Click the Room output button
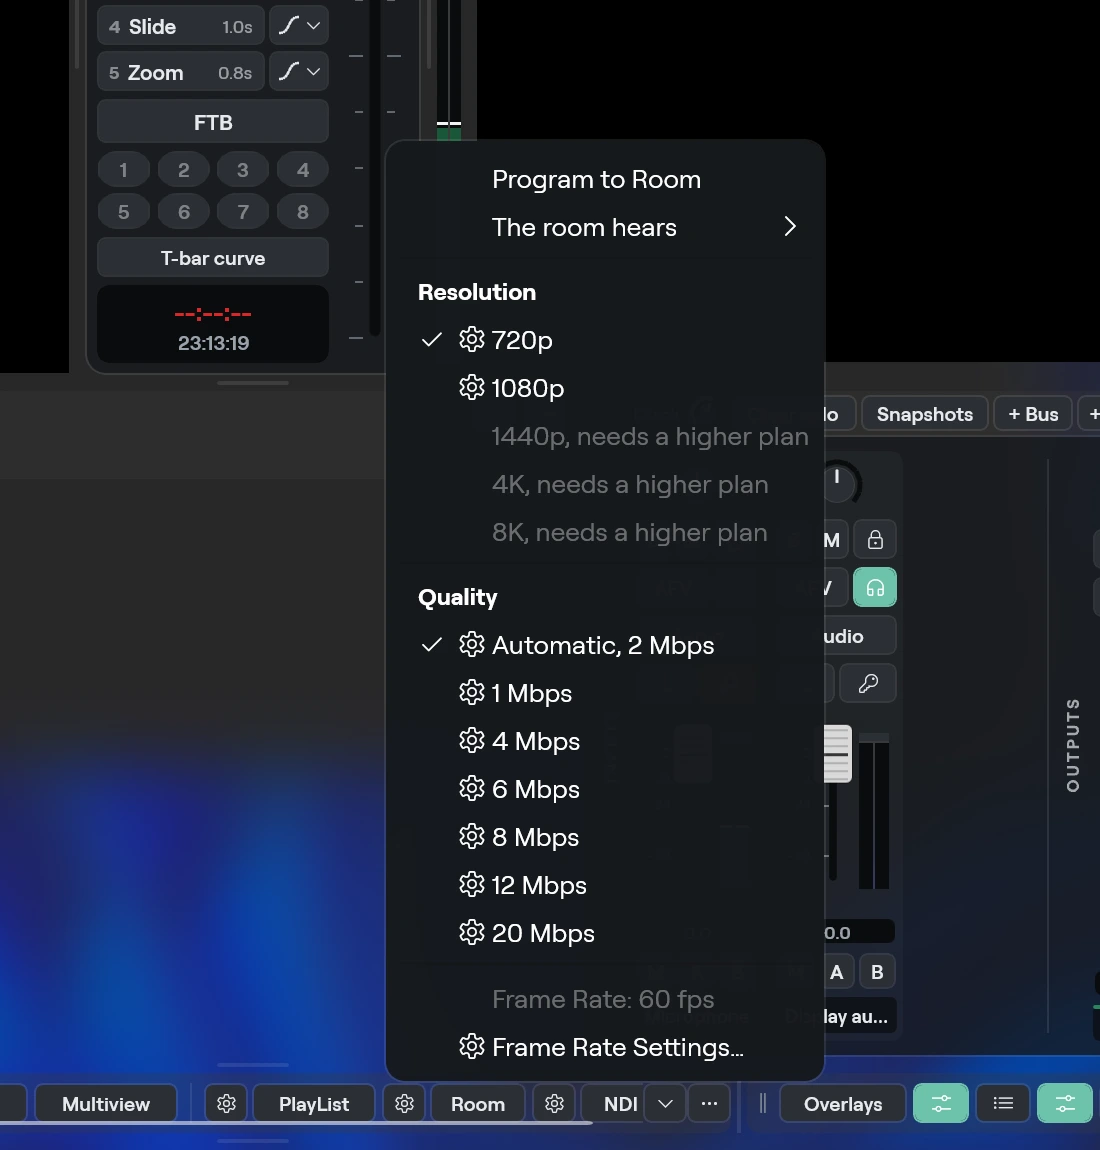The image size is (1100, 1150). pyautogui.click(x=478, y=1104)
